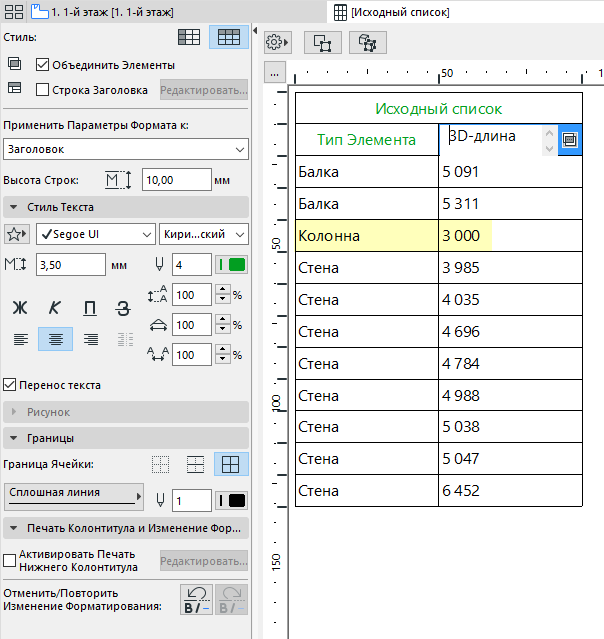Click the Высота Строк input field
This screenshot has height=639, width=604.
pos(176,180)
